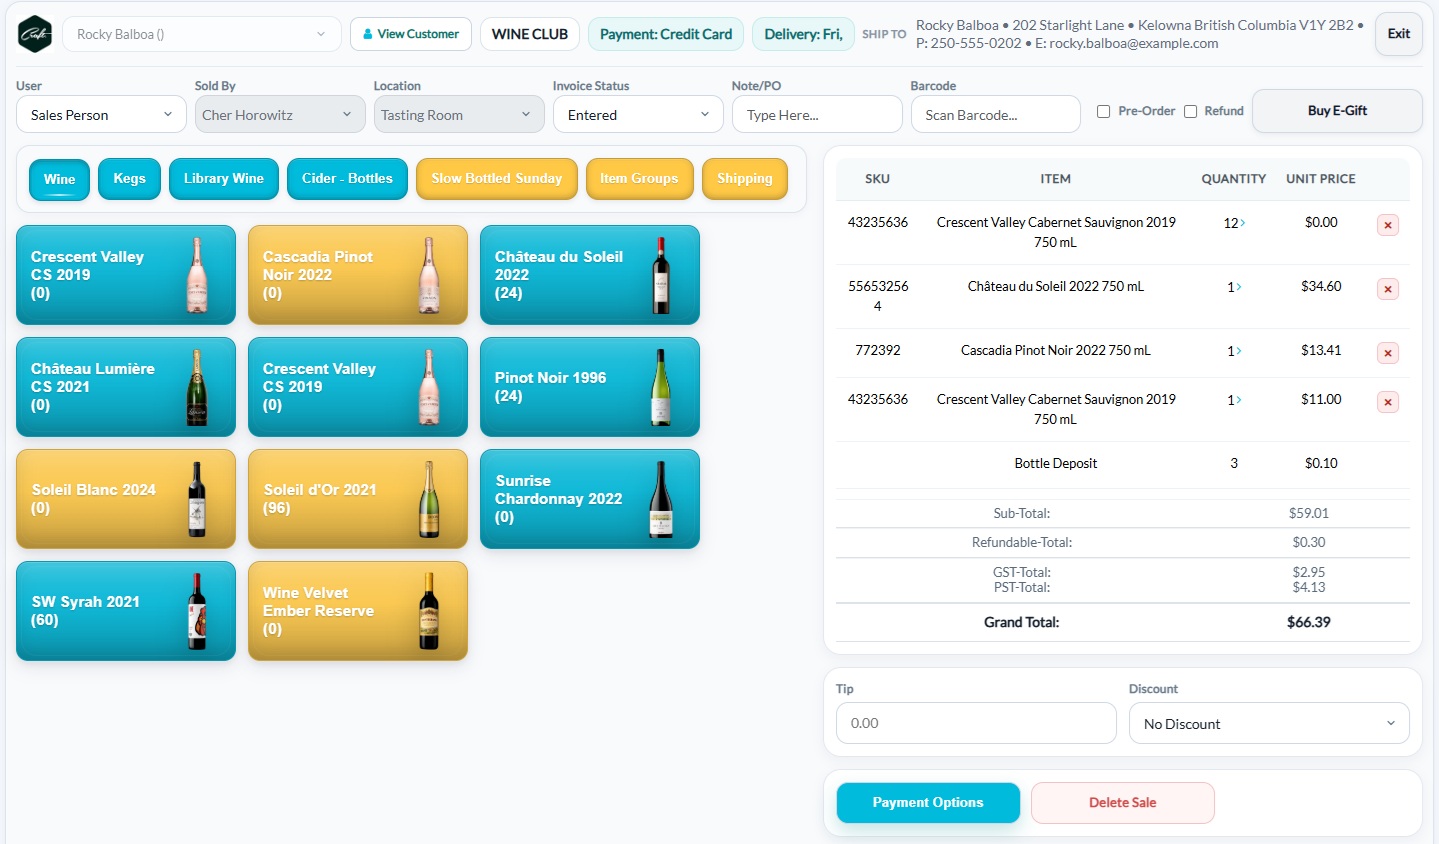The width and height of the screenshot is (1439, 844).
Task: Open the Rocky Balboa customer dropdown
Action: pyautogui.click(x=202, y=34)
